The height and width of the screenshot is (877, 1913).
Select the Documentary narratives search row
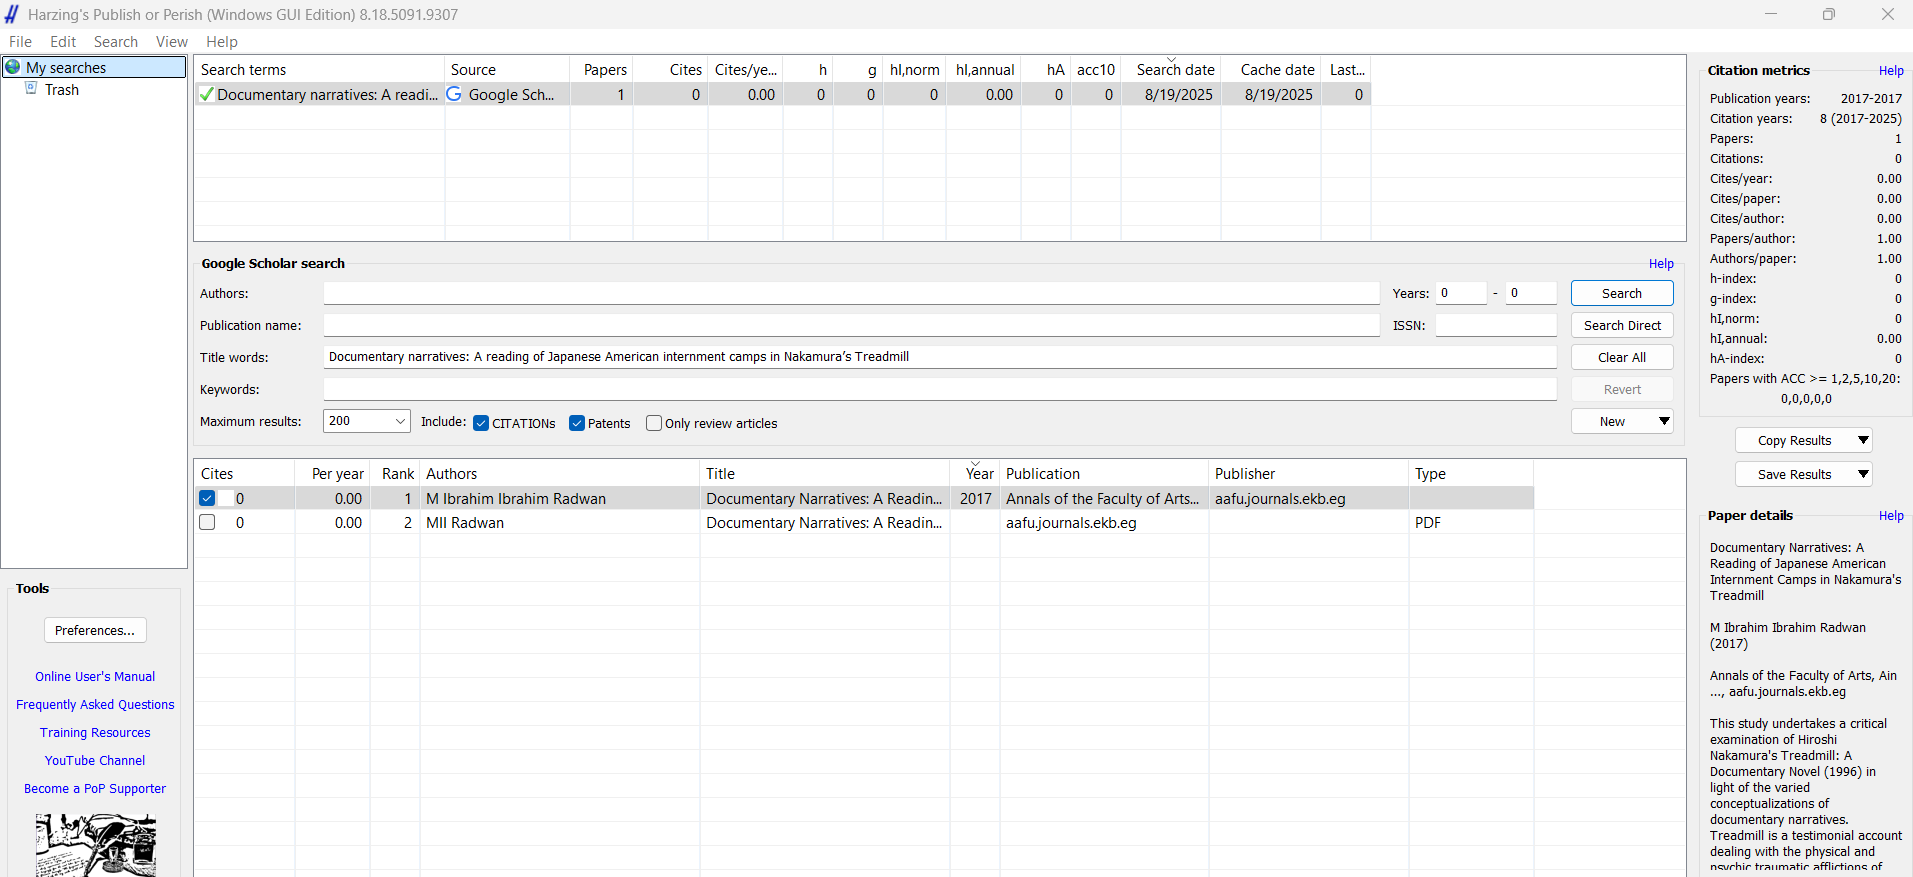[782, 94]
